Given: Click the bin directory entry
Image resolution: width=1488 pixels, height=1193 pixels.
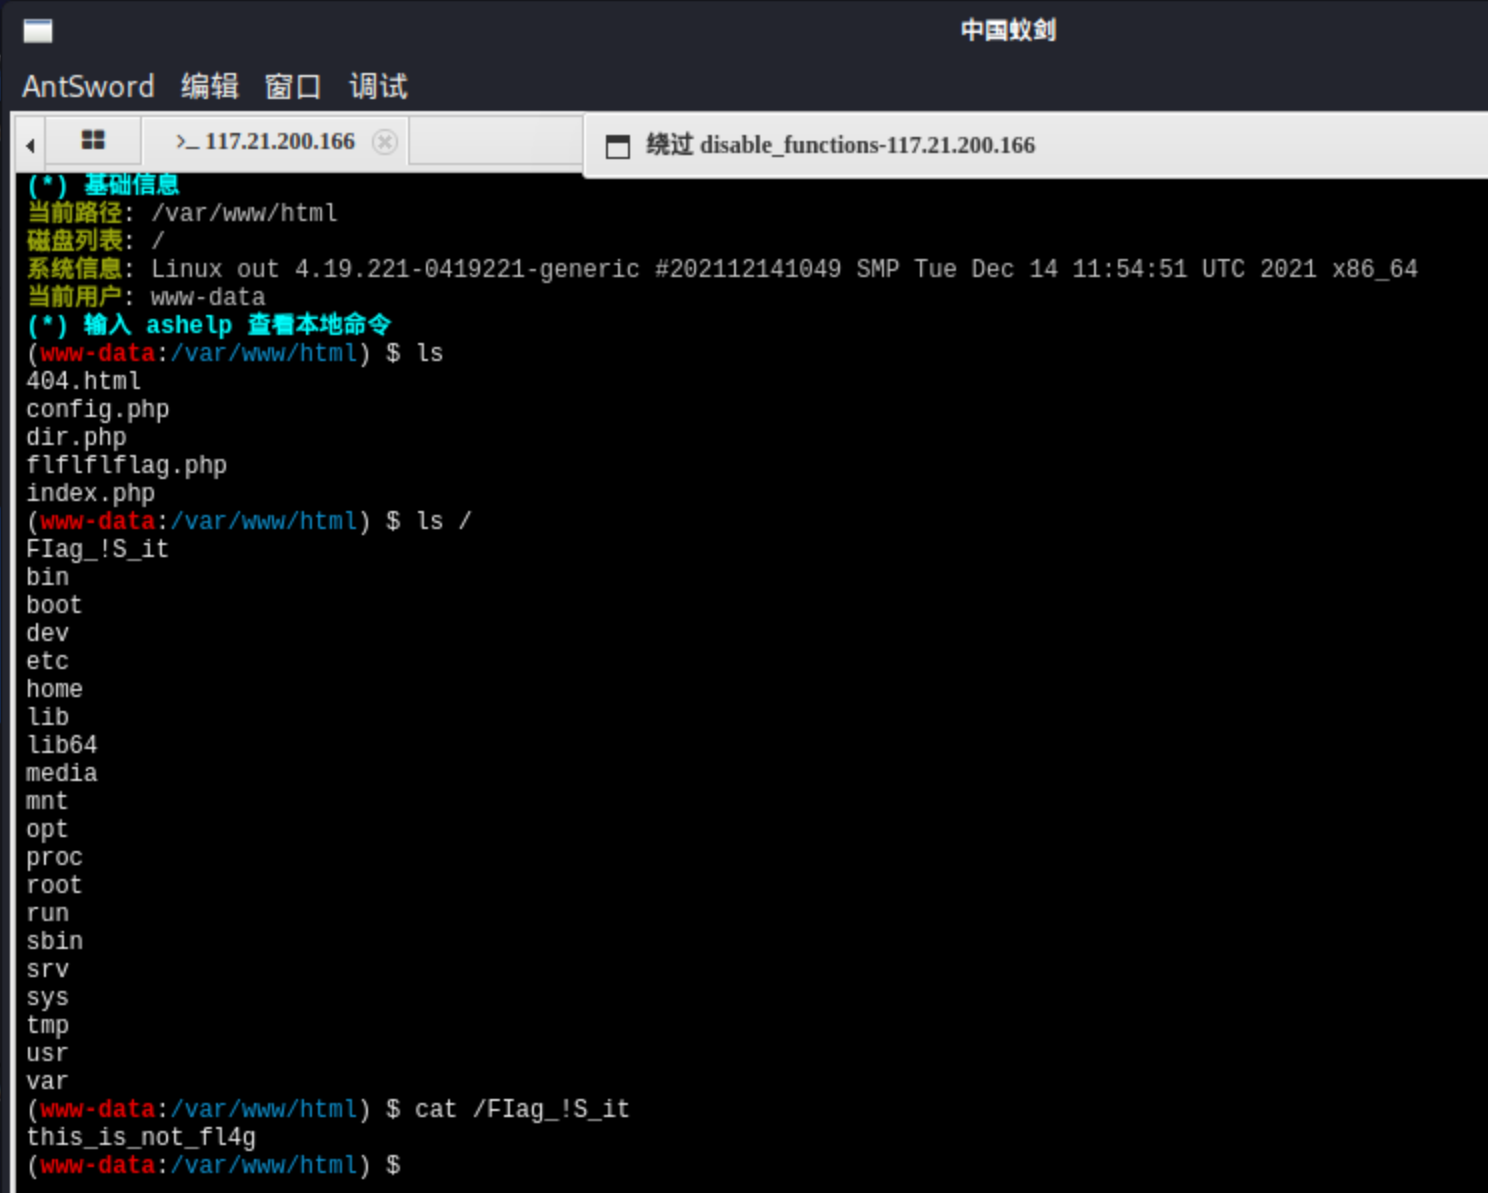Looking at the screenshot, I should click(x=48, y=577).
